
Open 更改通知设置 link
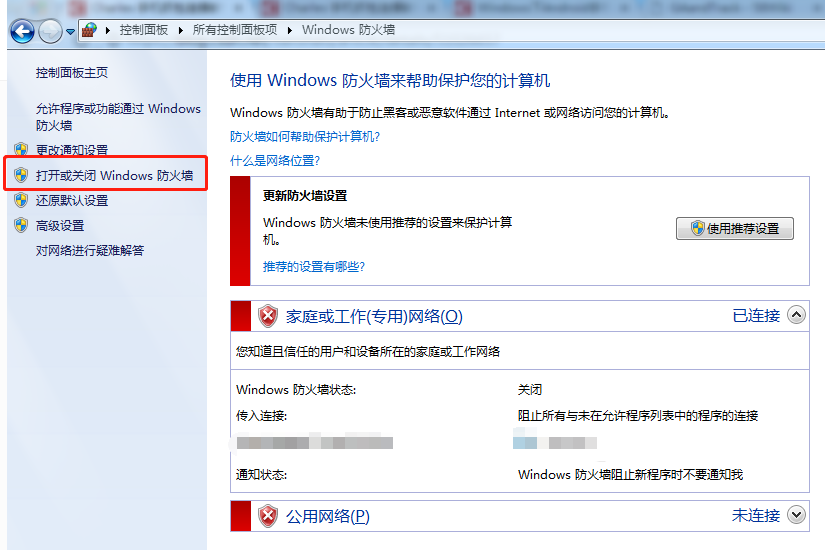point(72,150)
